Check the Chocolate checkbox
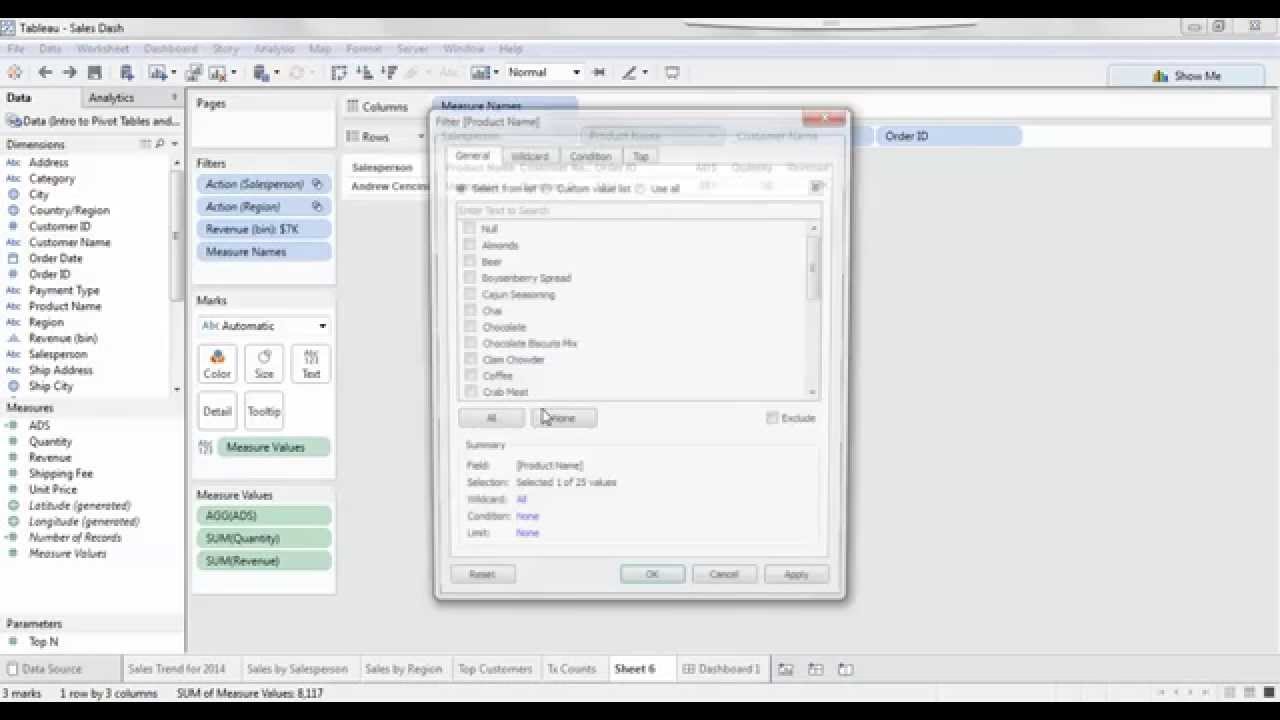 click(469, 326)
